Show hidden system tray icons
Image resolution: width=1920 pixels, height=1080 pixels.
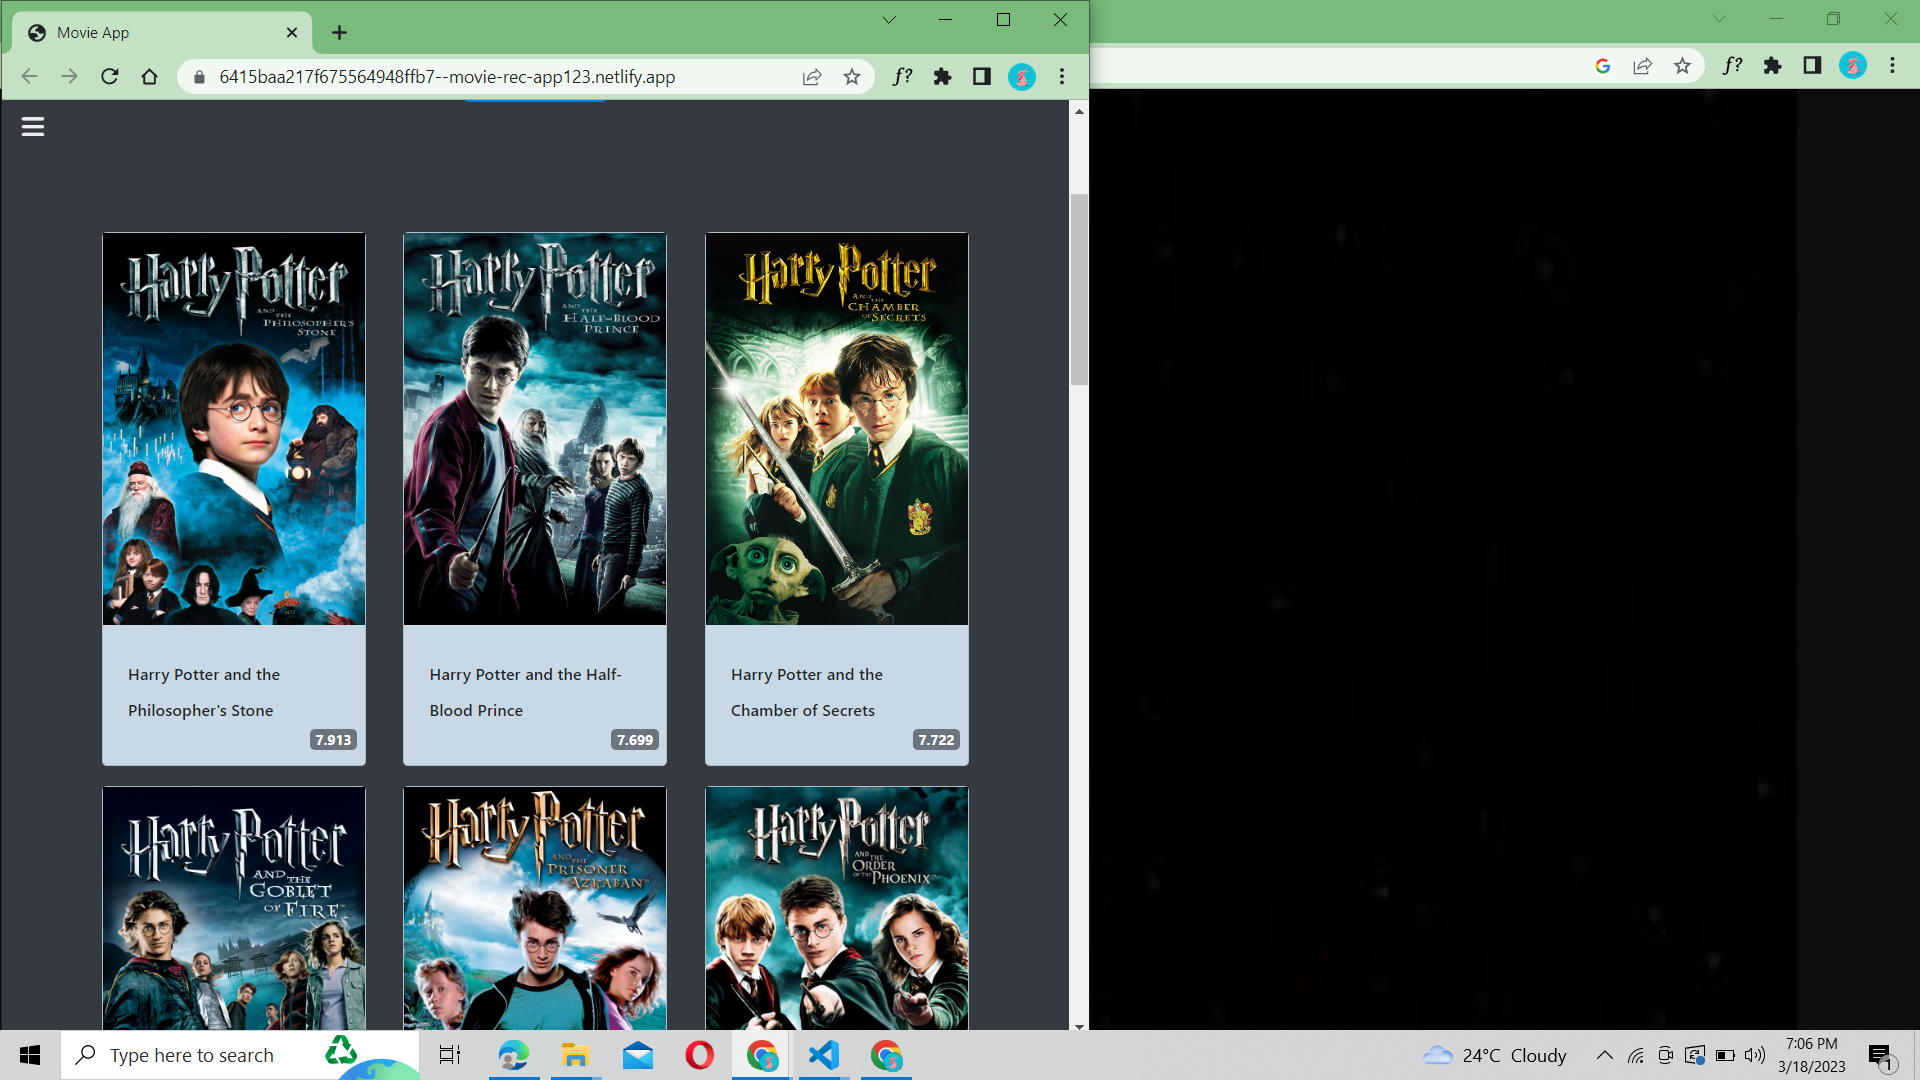click(x=1604, y=1055)
